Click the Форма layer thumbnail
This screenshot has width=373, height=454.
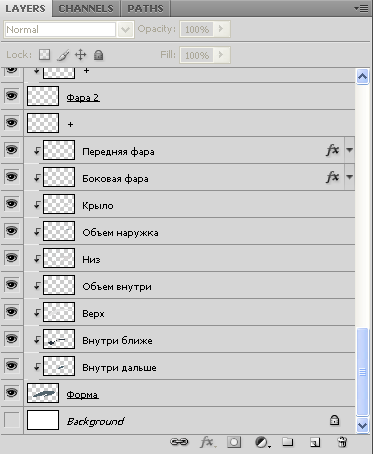pos(43,393)
